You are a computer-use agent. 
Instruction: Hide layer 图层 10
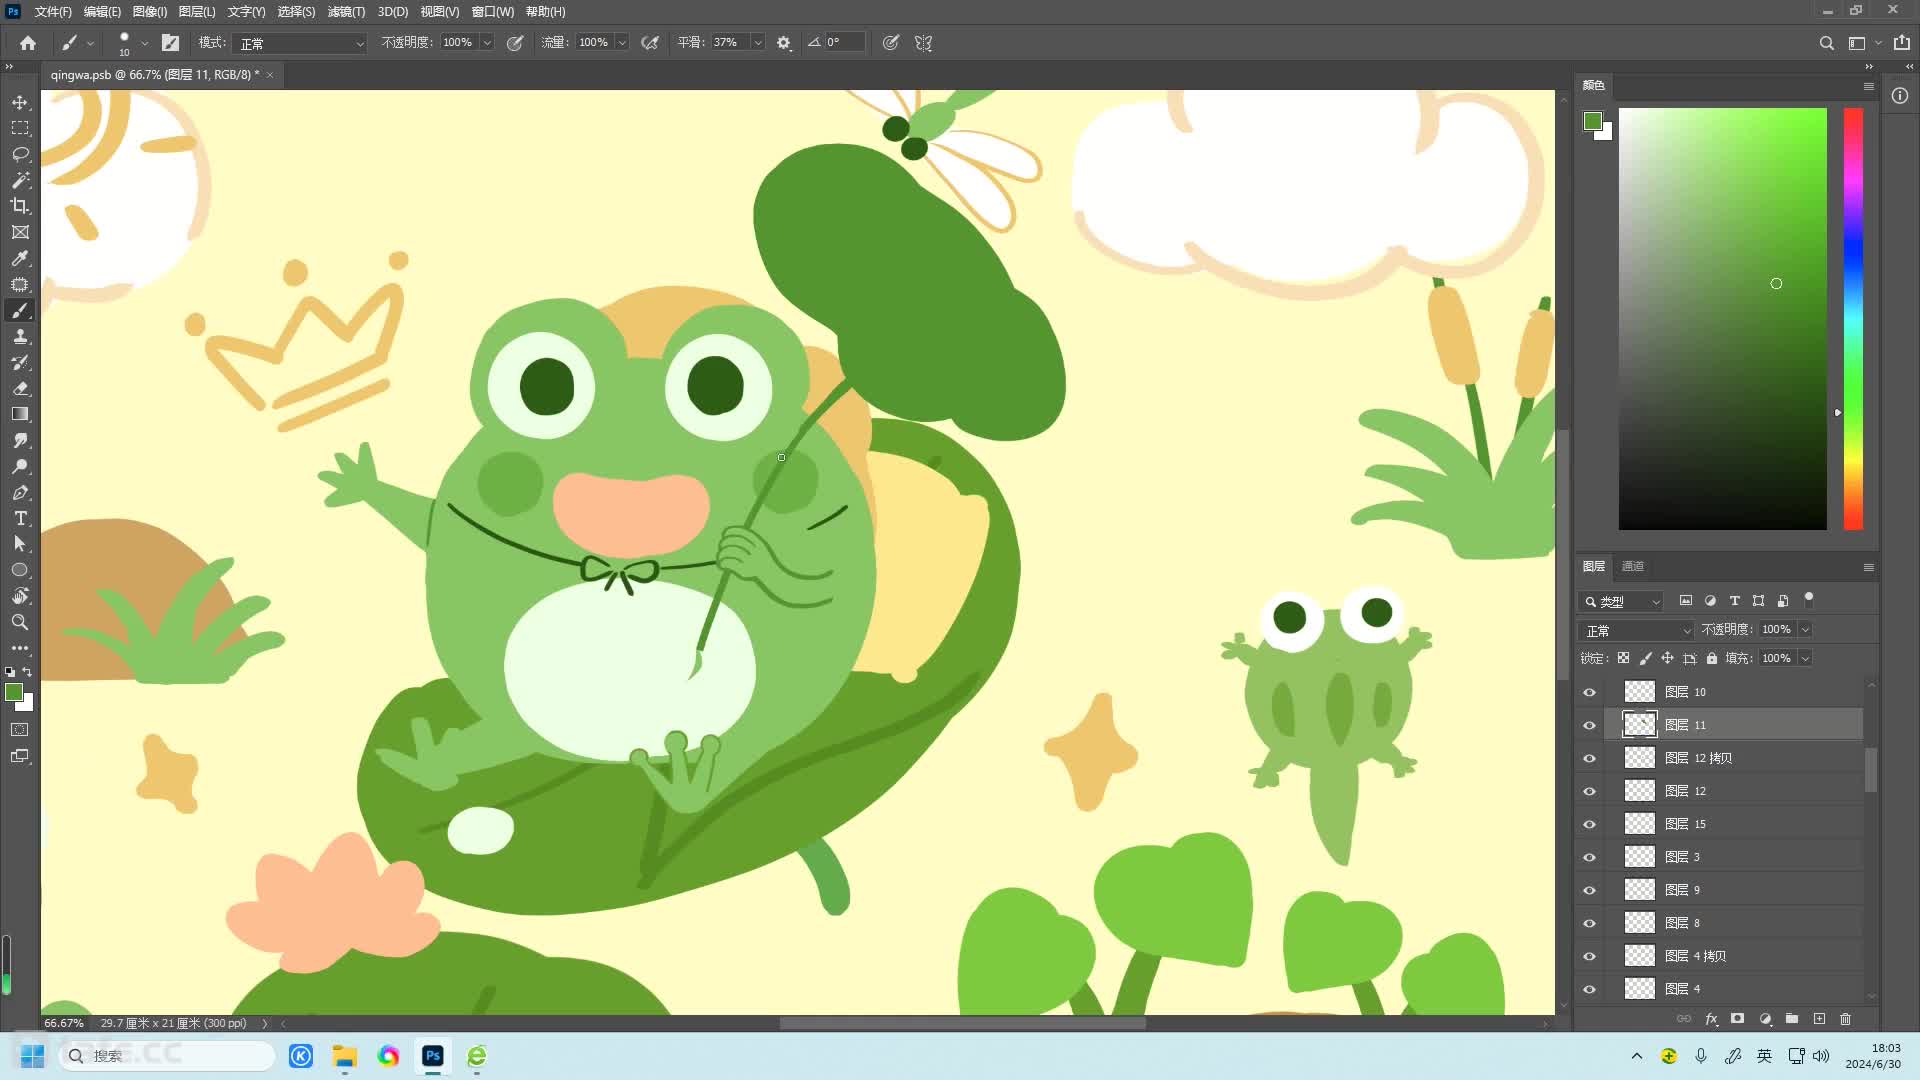pyautogui.click(x=1589, y=692)
